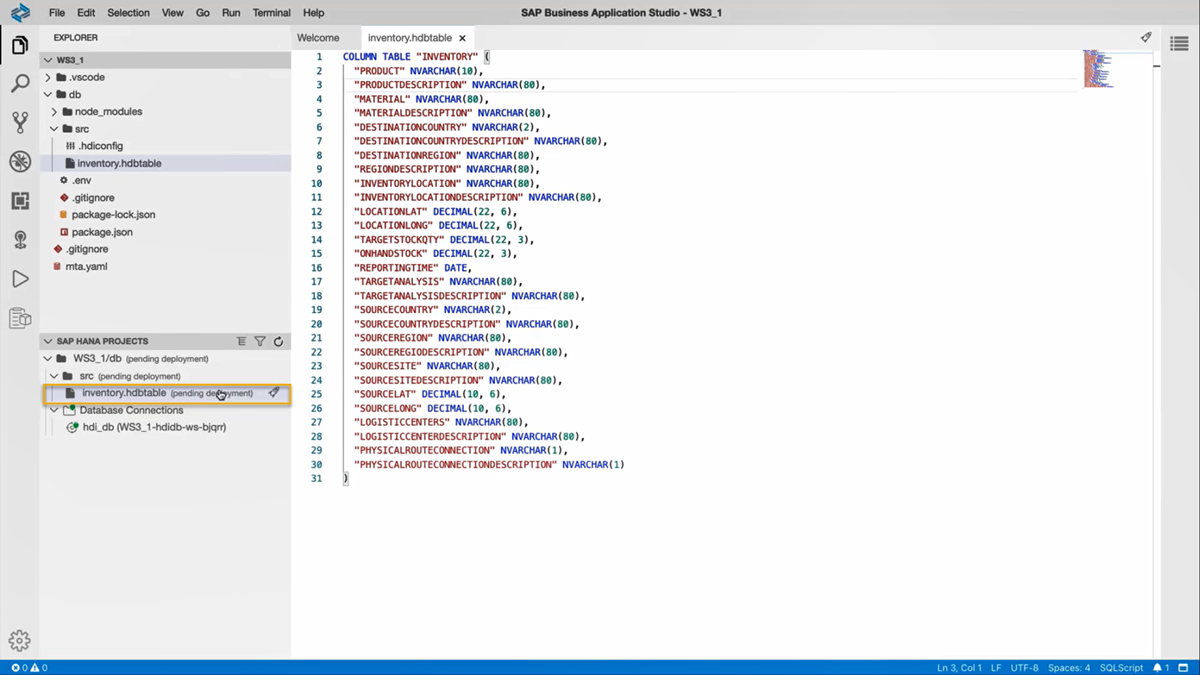The width and height of the screenshot is (1200, 675).
Task: Switch to the Welcome tab
Action: [318, 38]
